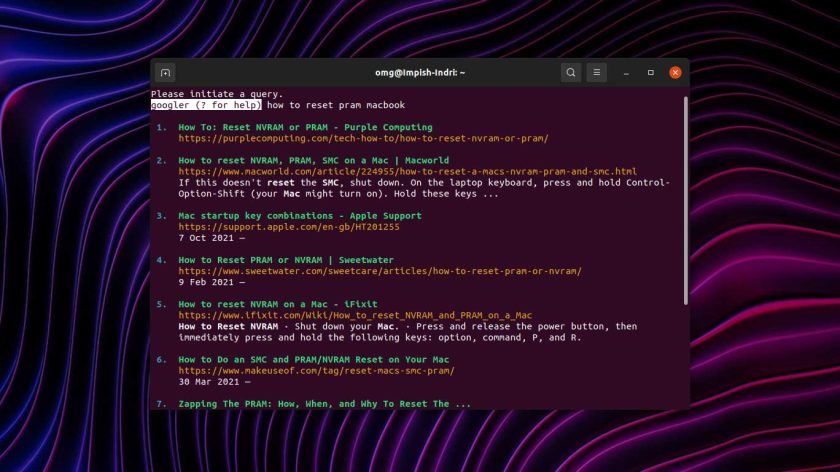840x472 pixels.
Task: Click the date '7 Oct 2021'
Action: click(x=206, y=238)
